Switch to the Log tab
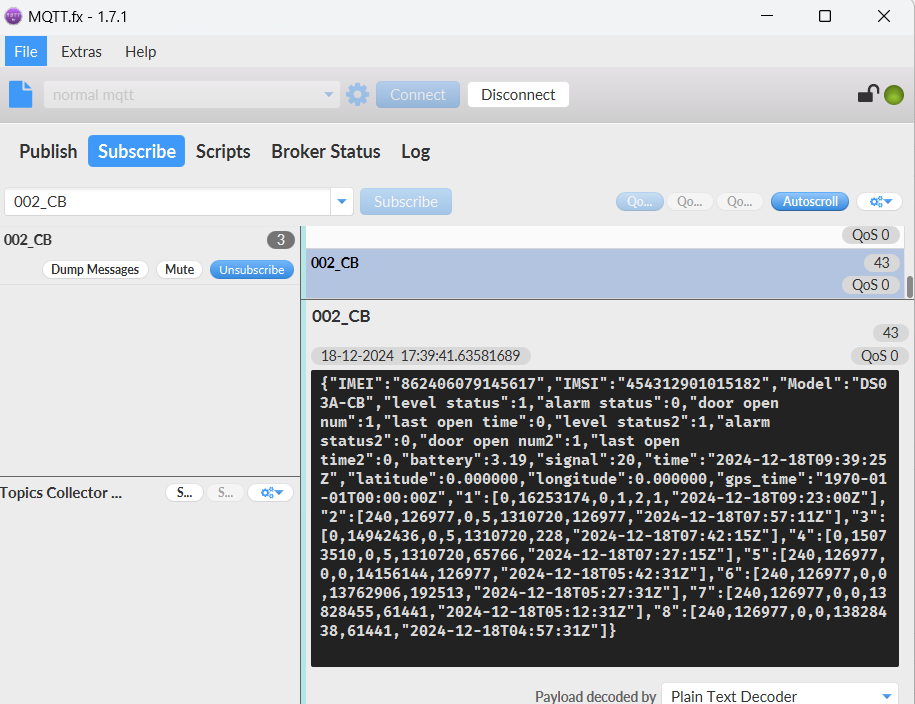Screen dimensions: 915x704 (x=415, y=151)
